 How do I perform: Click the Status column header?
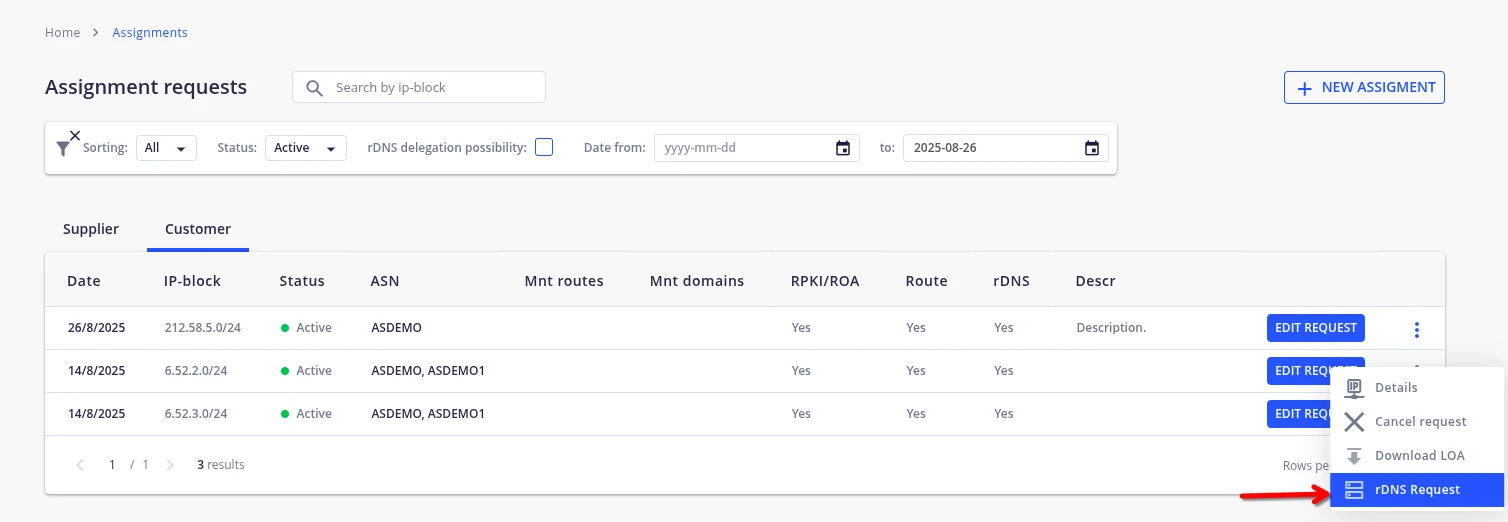click(302, 281)
